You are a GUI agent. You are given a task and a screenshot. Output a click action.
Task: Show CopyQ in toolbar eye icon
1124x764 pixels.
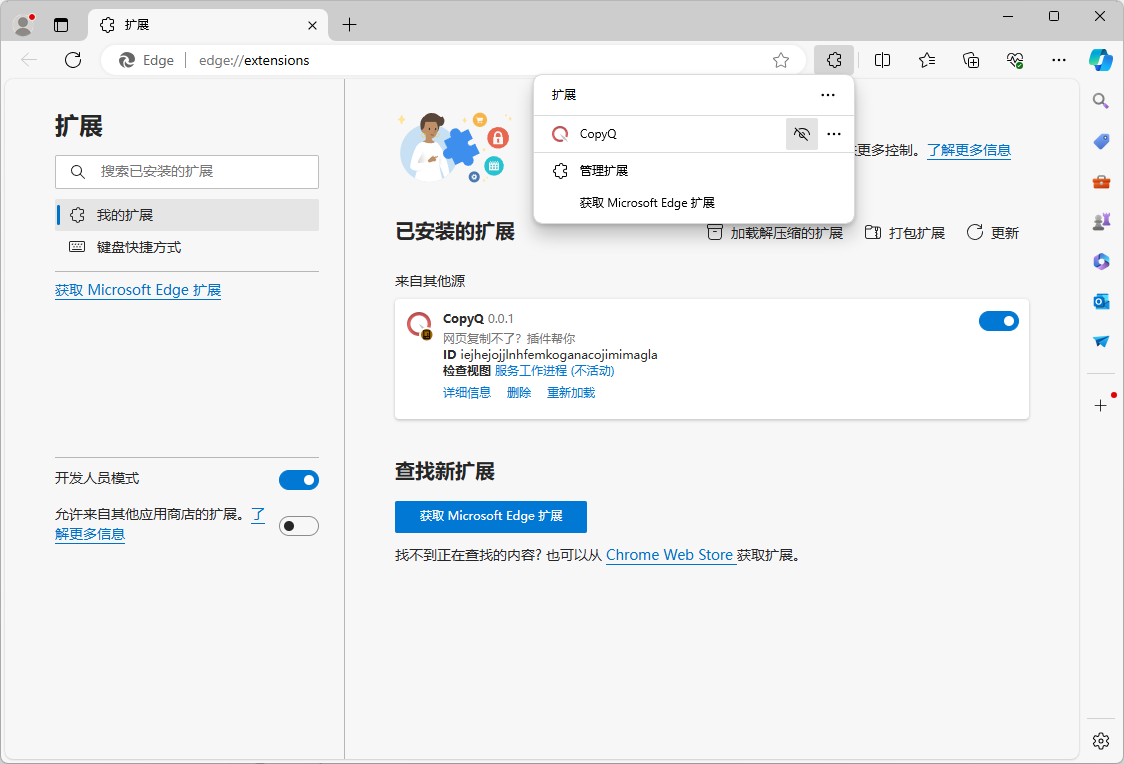(801, 134)
